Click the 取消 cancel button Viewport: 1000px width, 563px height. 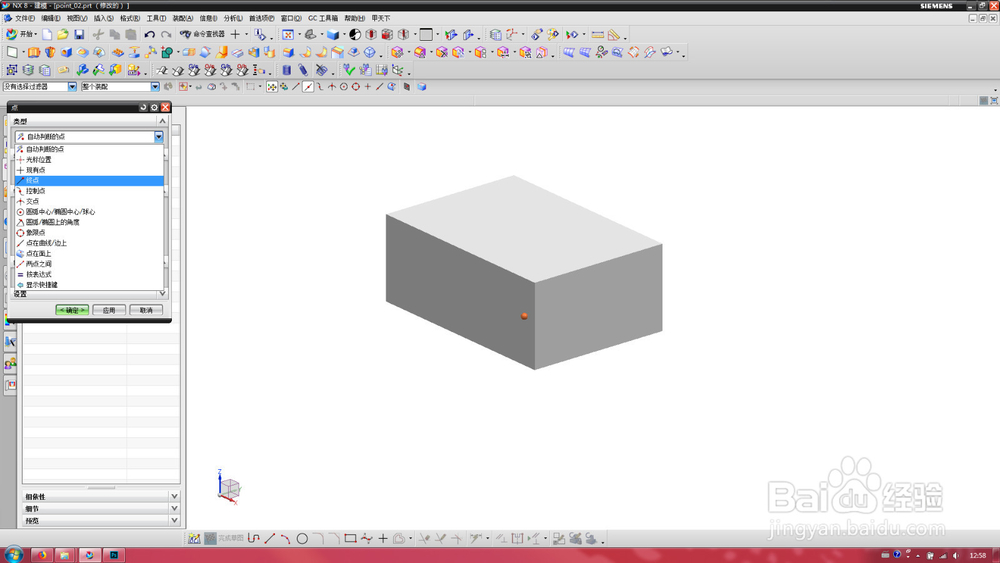click(146, 310)
